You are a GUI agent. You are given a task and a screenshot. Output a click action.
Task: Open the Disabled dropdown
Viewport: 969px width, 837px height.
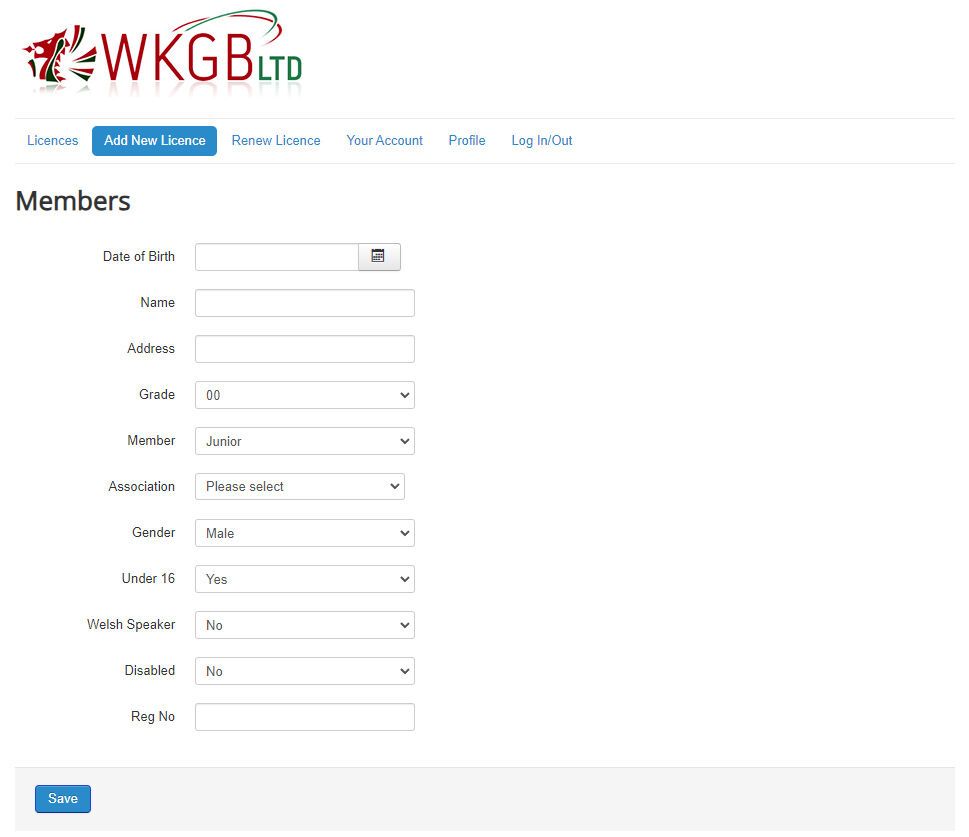click(304, 671)
